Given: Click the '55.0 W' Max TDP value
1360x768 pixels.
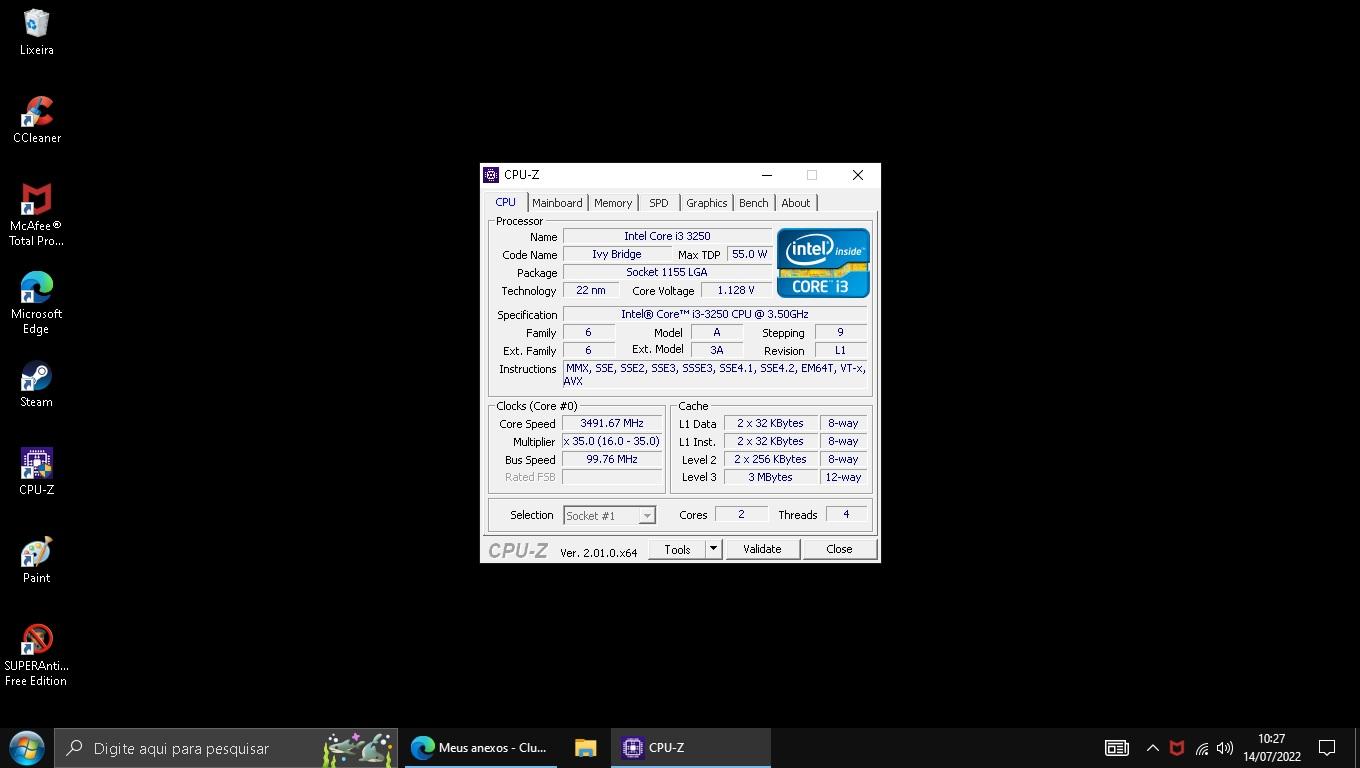Looking at the screenshot, I should [x=750, y=254].
